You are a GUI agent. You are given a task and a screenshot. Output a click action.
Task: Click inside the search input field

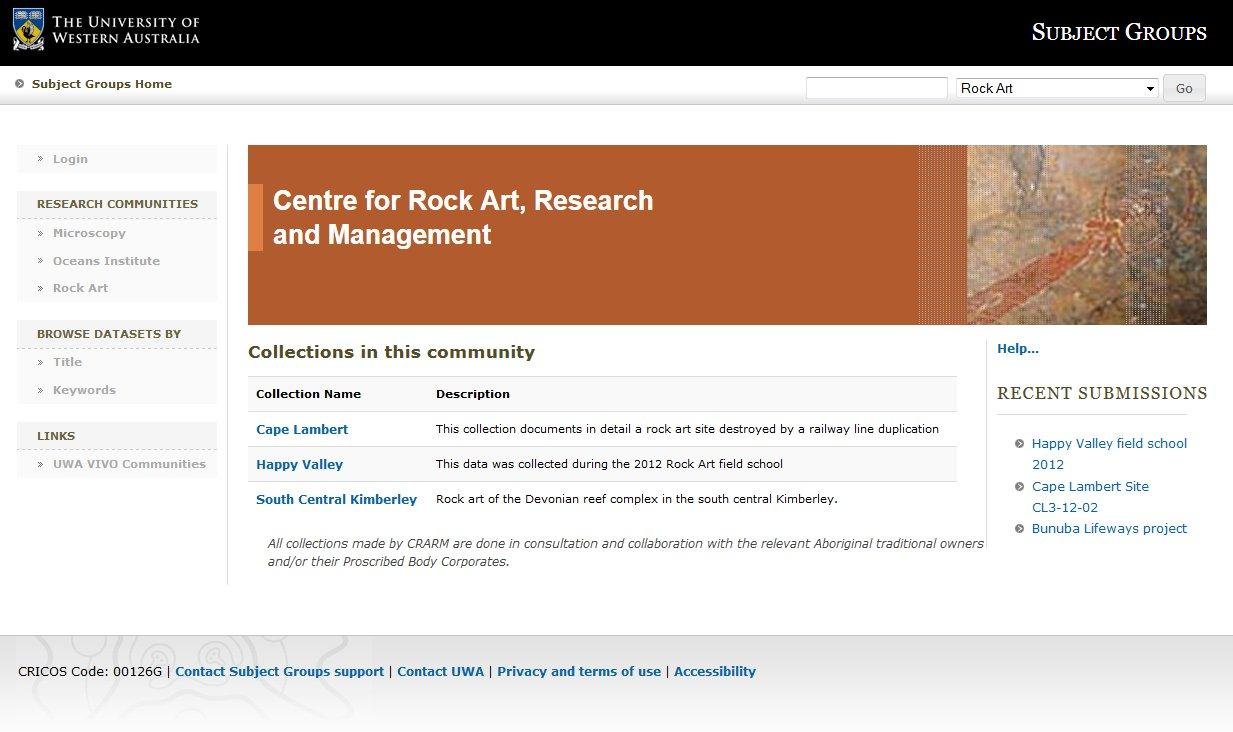[876, 88]
